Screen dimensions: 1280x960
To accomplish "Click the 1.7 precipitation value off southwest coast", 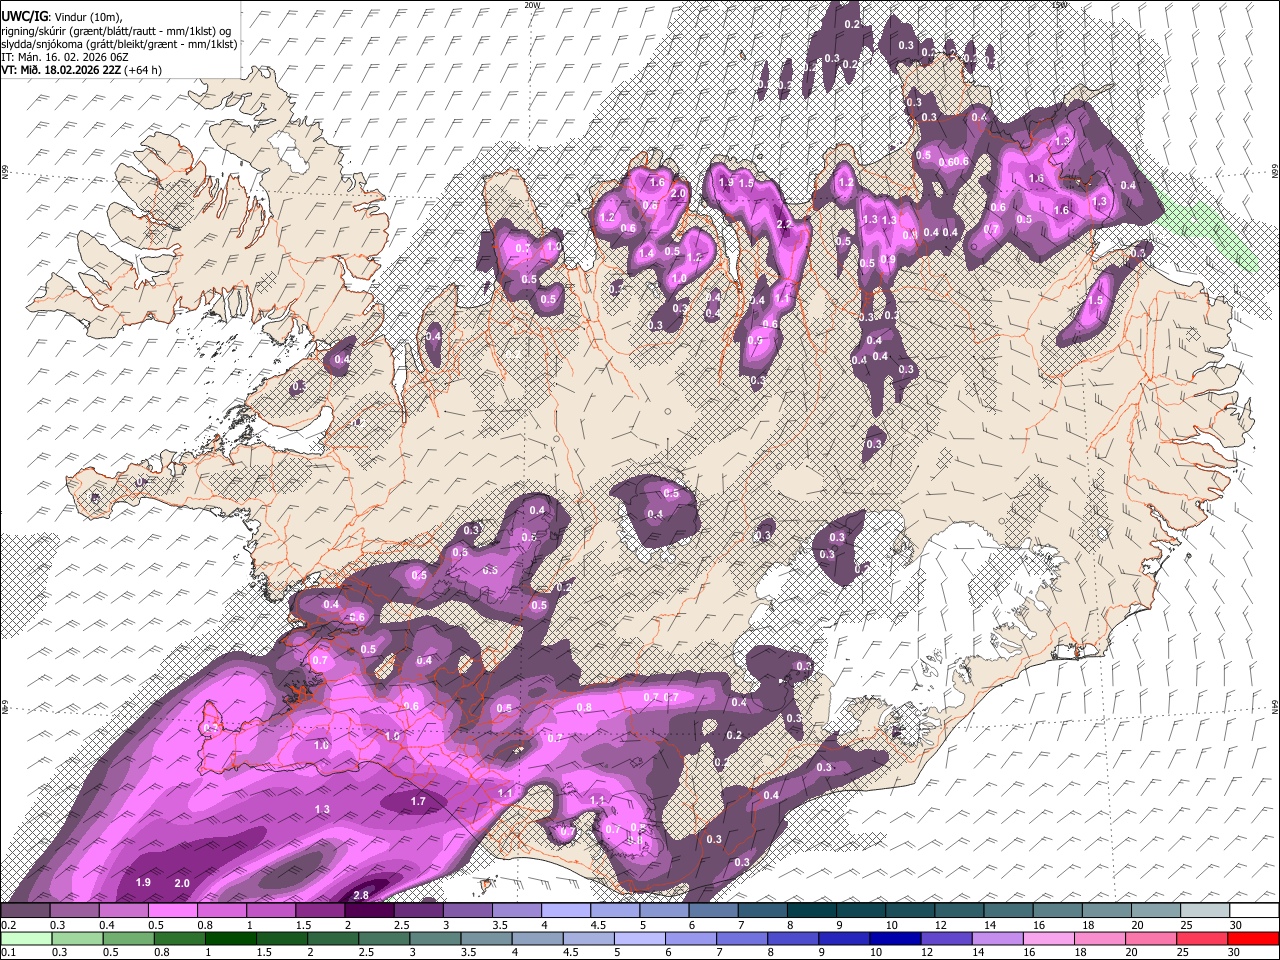I will point(418,801).
